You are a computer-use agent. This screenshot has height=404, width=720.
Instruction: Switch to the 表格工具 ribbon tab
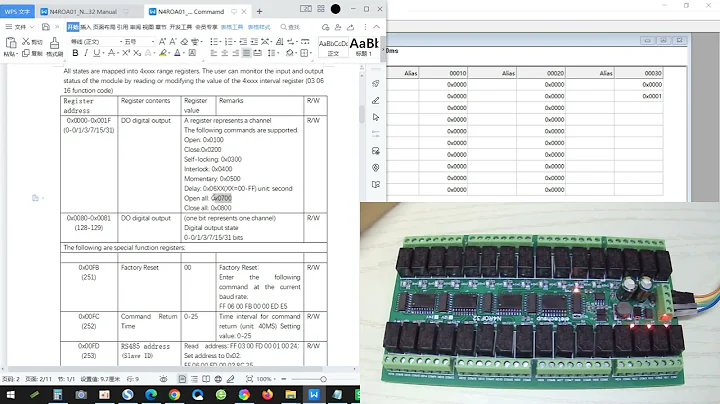[232, 27]
